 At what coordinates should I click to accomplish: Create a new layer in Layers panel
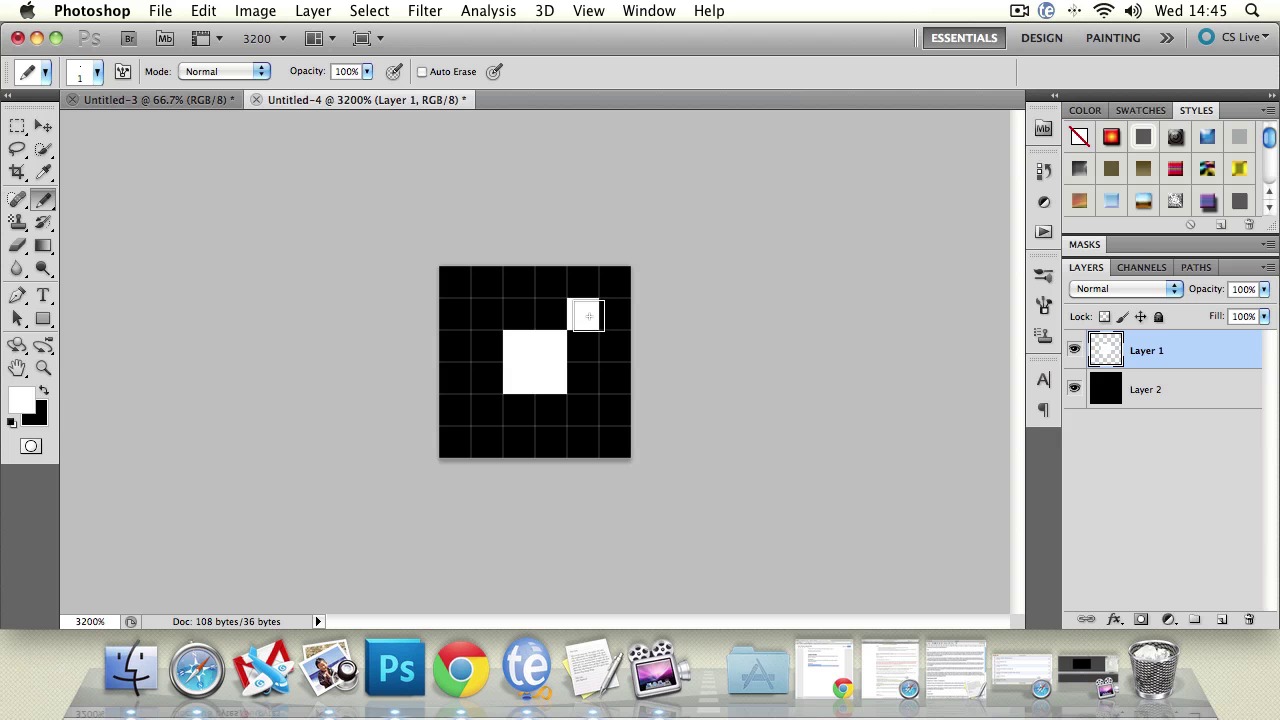[1221, 620]
